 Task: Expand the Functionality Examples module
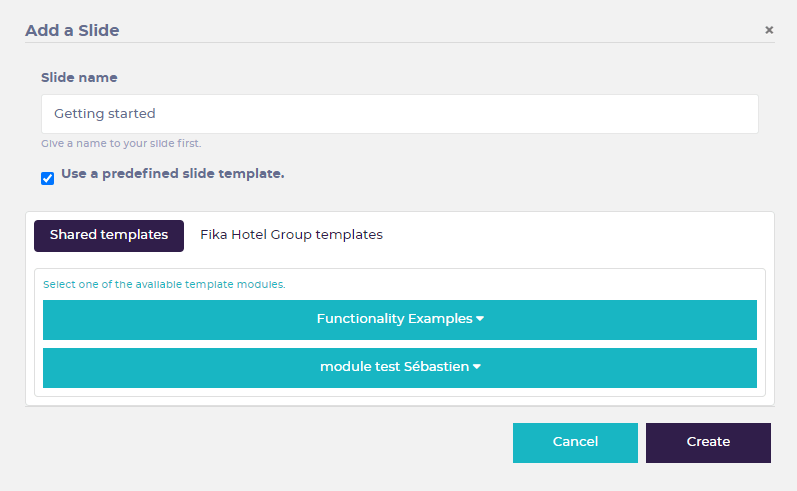pyautogui.click(x=400, y=320)
